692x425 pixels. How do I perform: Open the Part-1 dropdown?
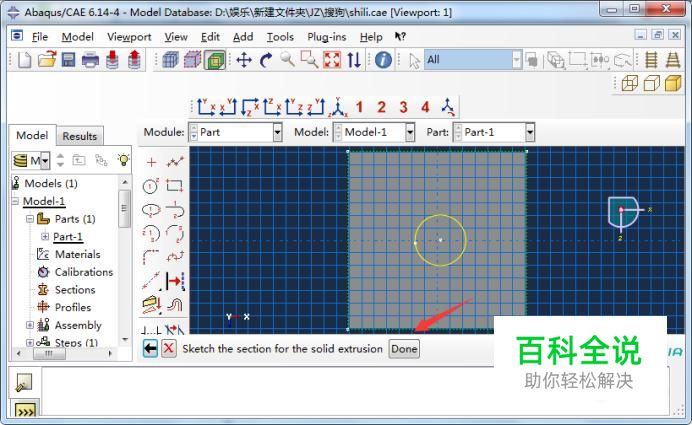(x=530, y=132)
